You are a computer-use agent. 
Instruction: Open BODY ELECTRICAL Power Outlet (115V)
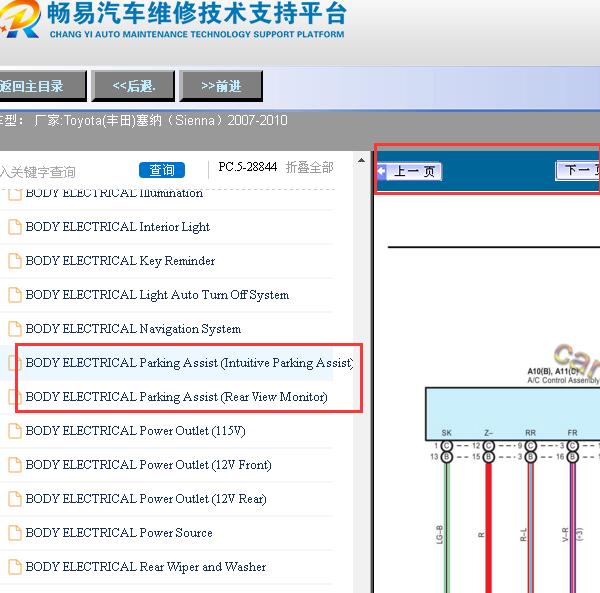(x=135, y=431)
